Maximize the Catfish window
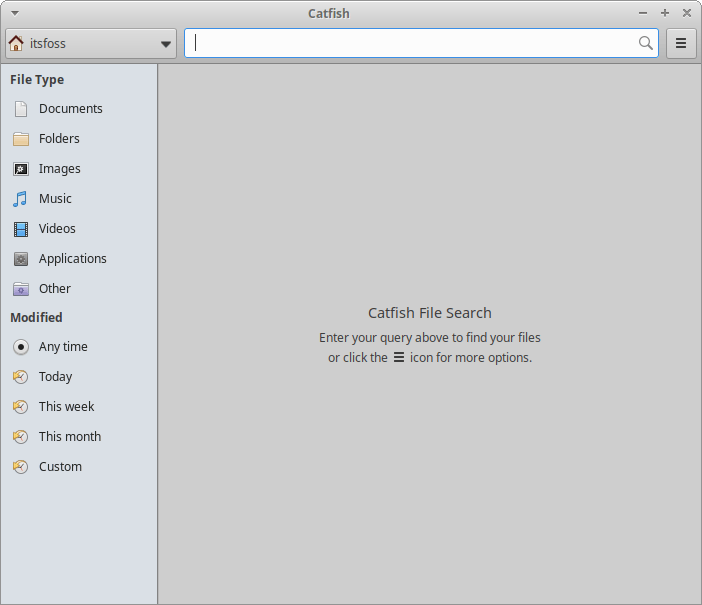Viewport: 702px width, 605px height. (x=665, y=13)
